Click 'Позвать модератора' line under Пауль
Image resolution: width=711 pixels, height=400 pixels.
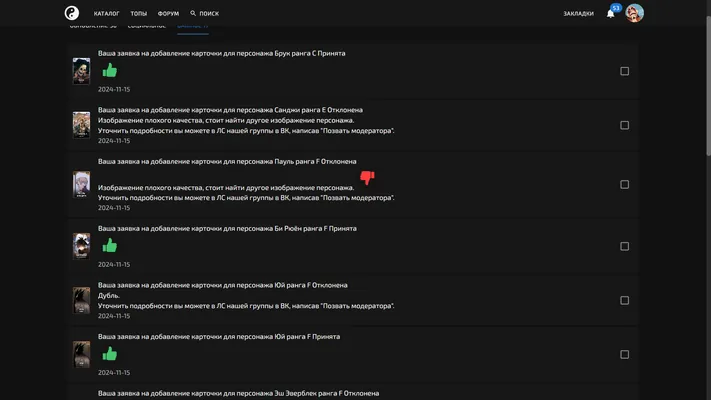[x=246, y=198]
